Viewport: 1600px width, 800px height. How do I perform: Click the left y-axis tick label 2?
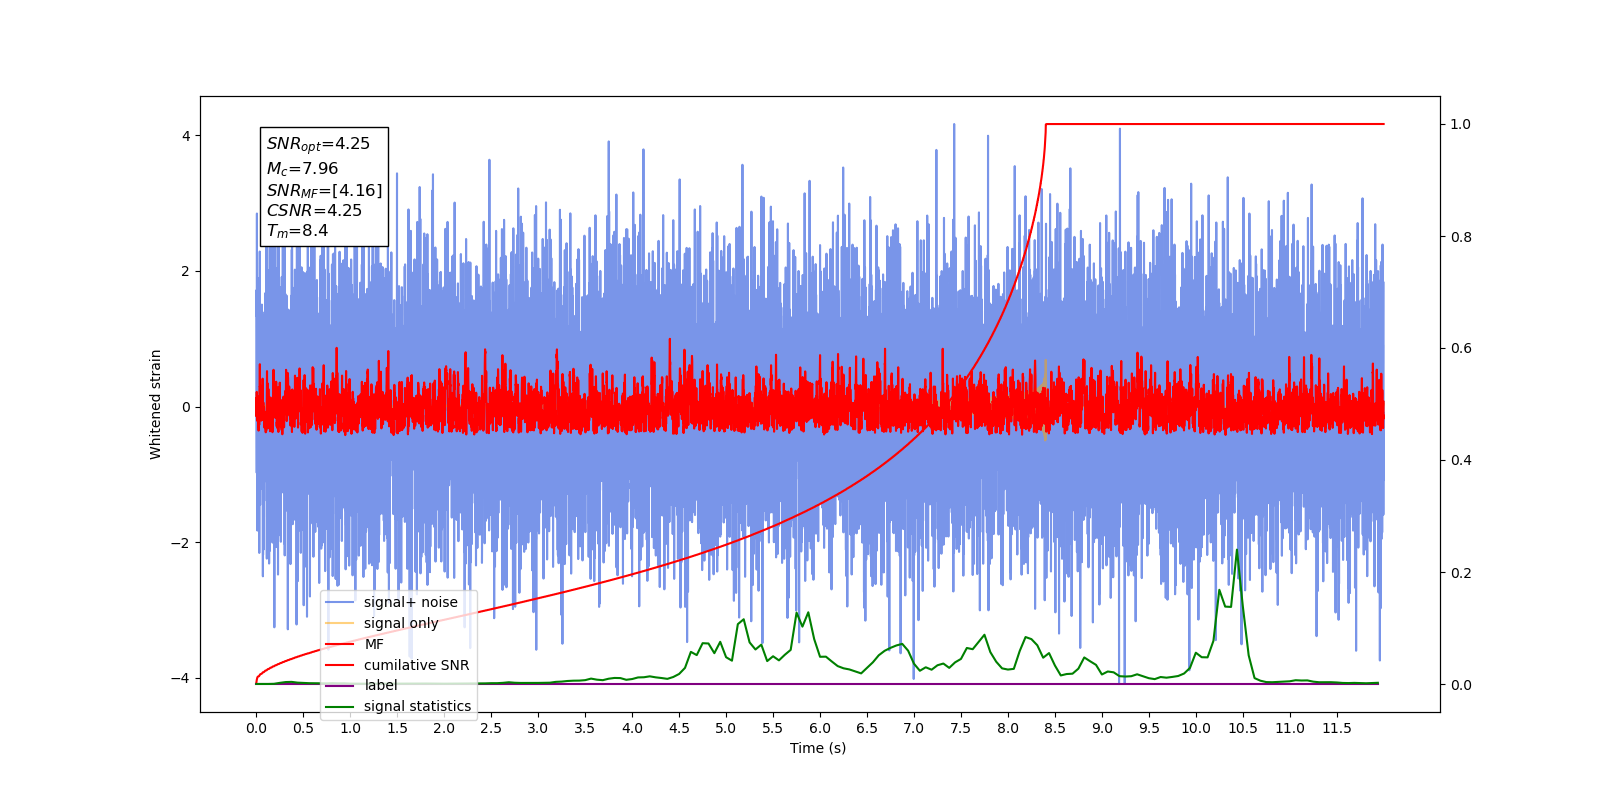coord(186,272)
